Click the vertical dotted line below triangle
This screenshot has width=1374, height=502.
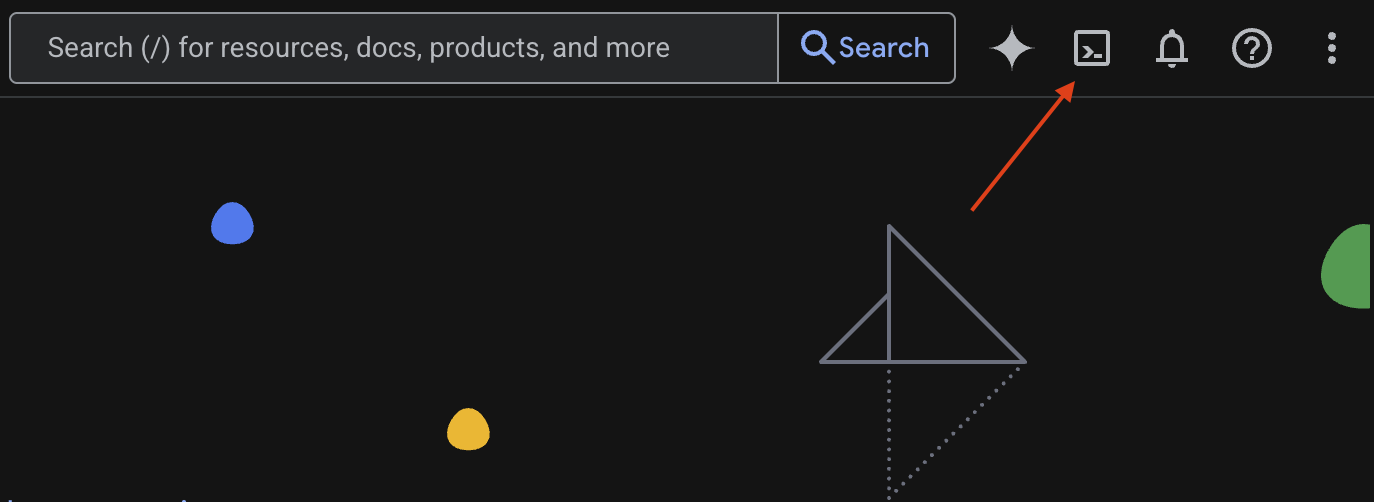(889, 430)
